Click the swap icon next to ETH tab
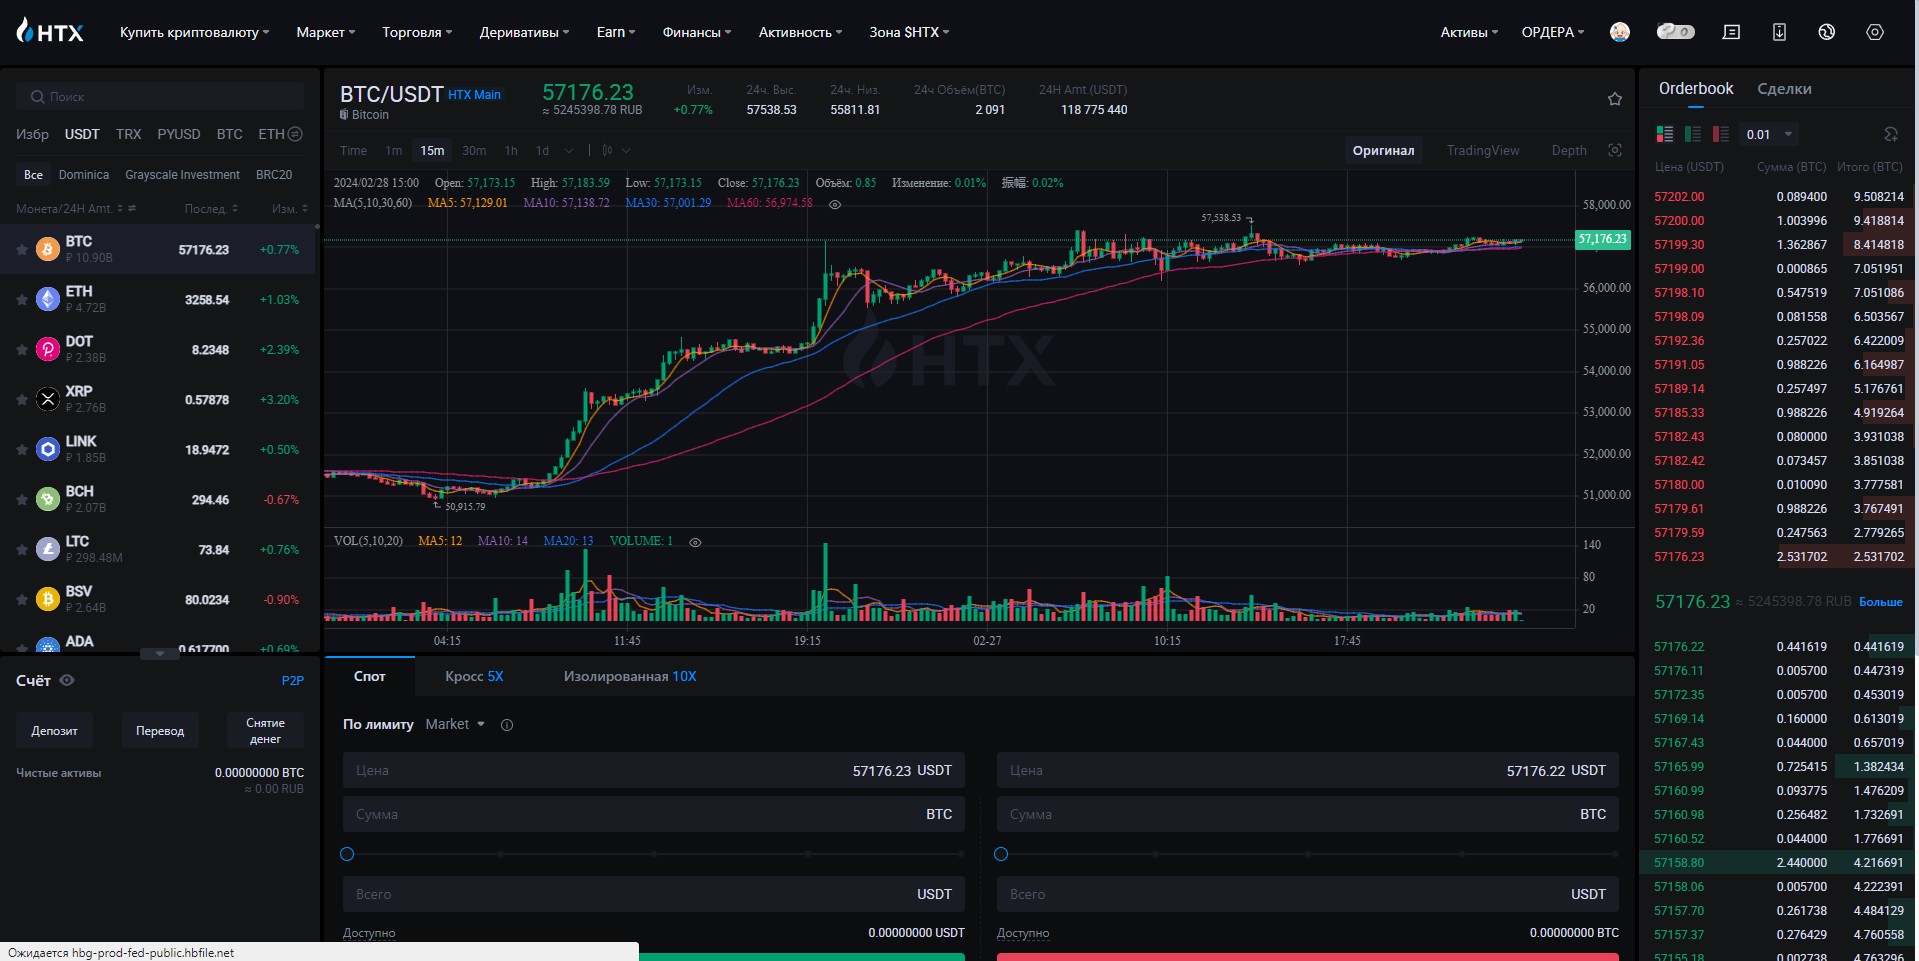Screen dimensions: 1919x961 click(x=295, y=134)
